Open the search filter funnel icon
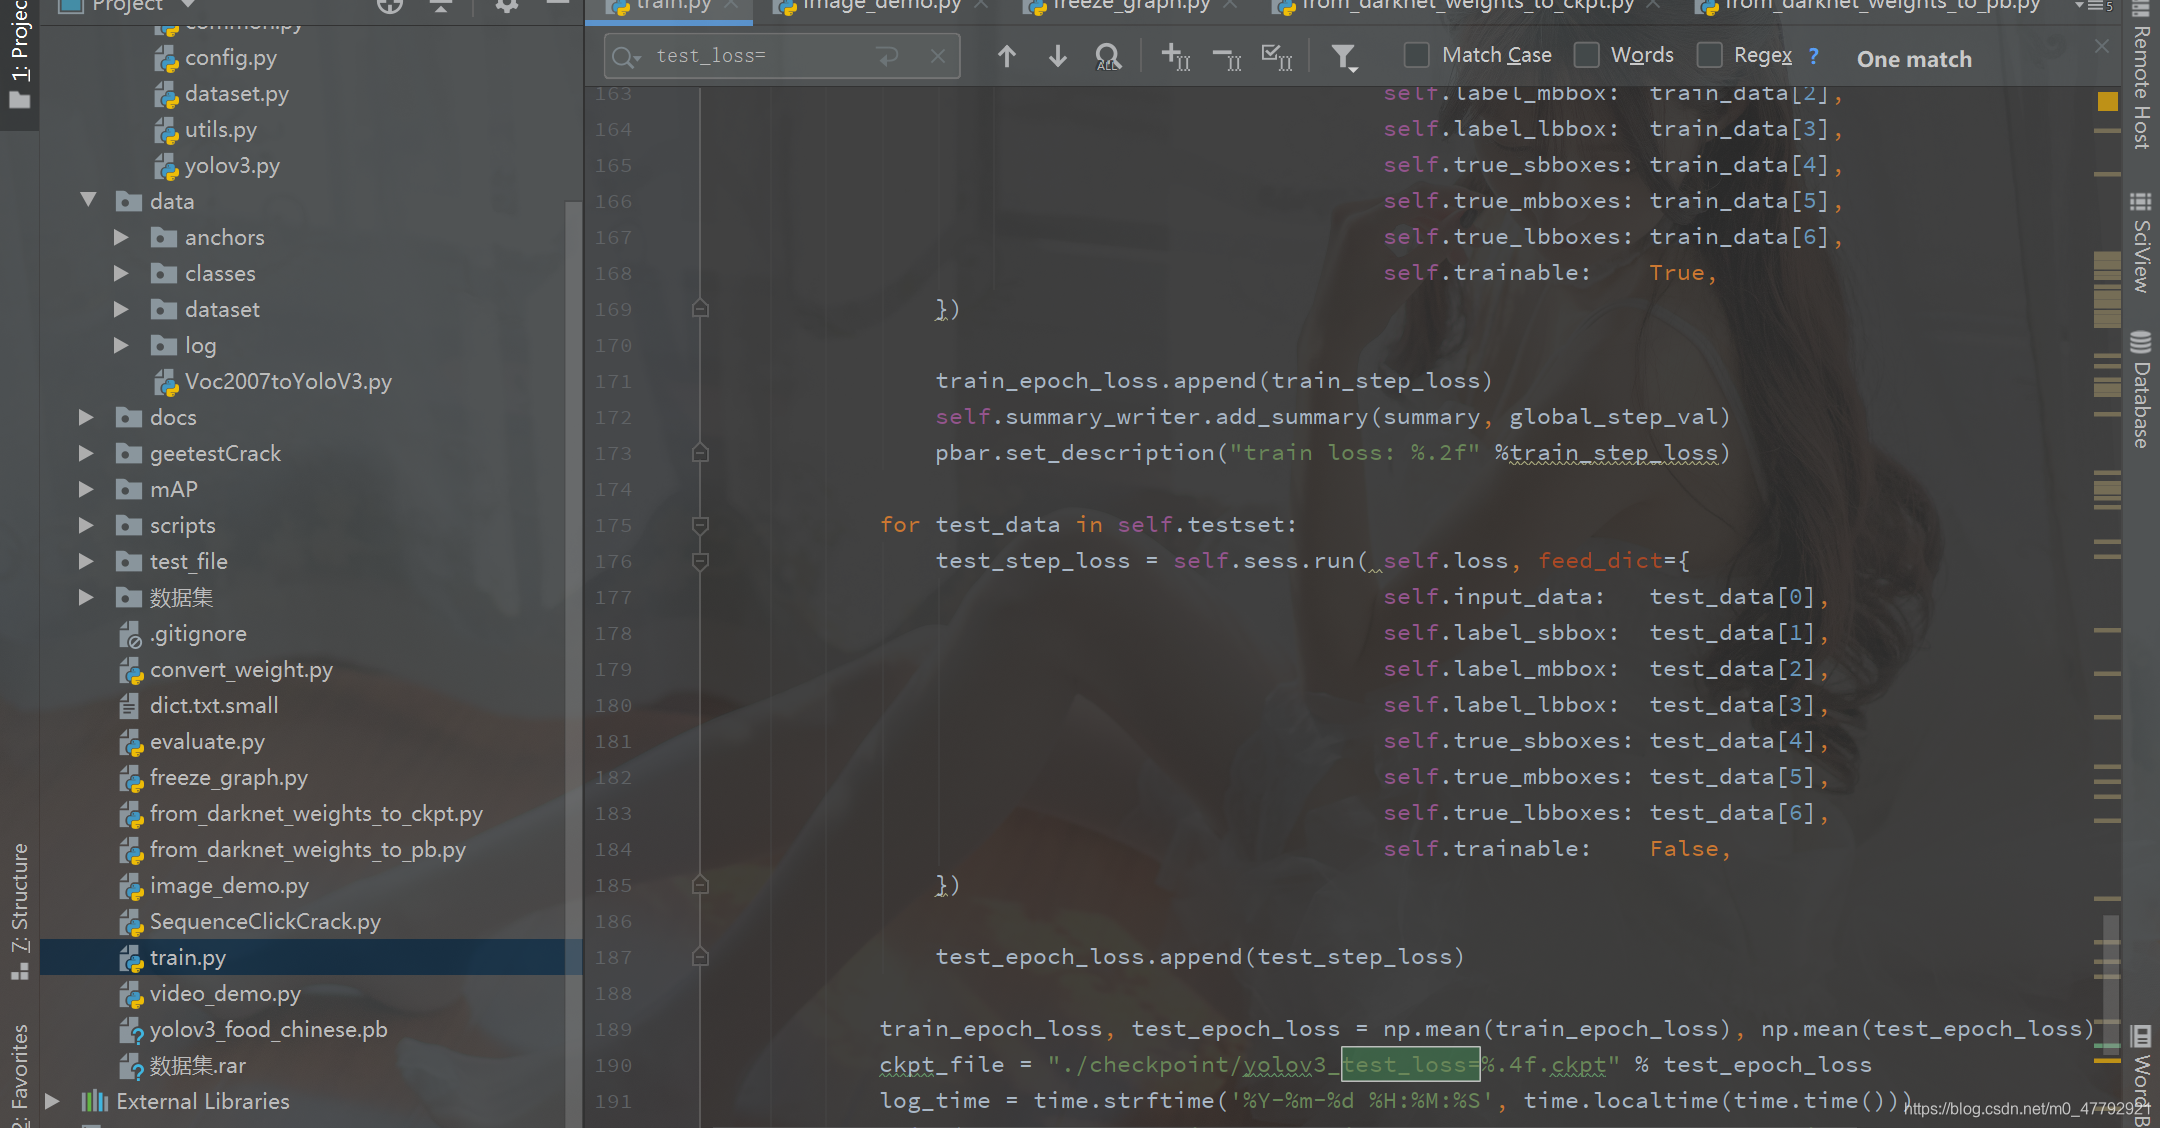The width and height of the screenshot is (2160, 1128). tap(1344, 58)
